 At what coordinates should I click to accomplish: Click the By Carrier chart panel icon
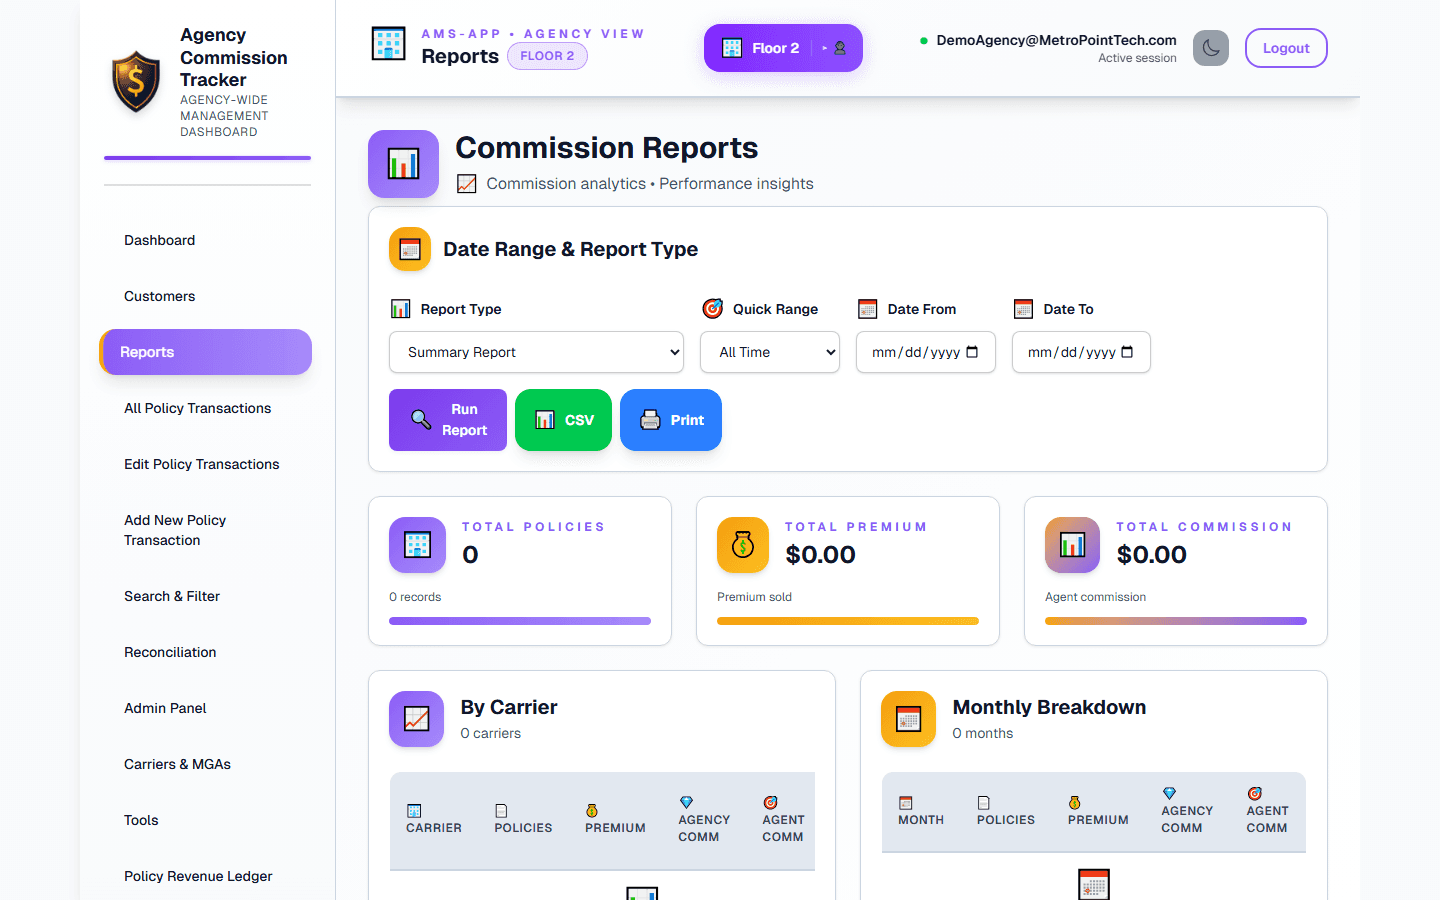click(416, 719)
